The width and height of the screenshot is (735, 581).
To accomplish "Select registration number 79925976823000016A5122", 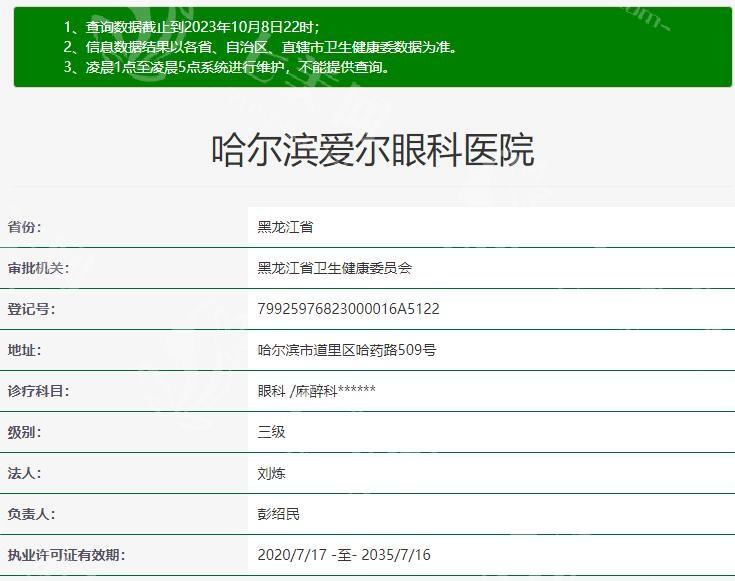I will point(348,309).
